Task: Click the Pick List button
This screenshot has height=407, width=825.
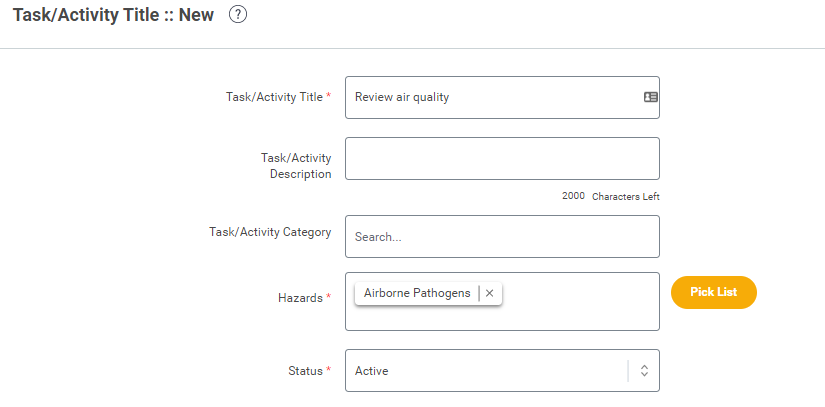Action: point(713,292)
